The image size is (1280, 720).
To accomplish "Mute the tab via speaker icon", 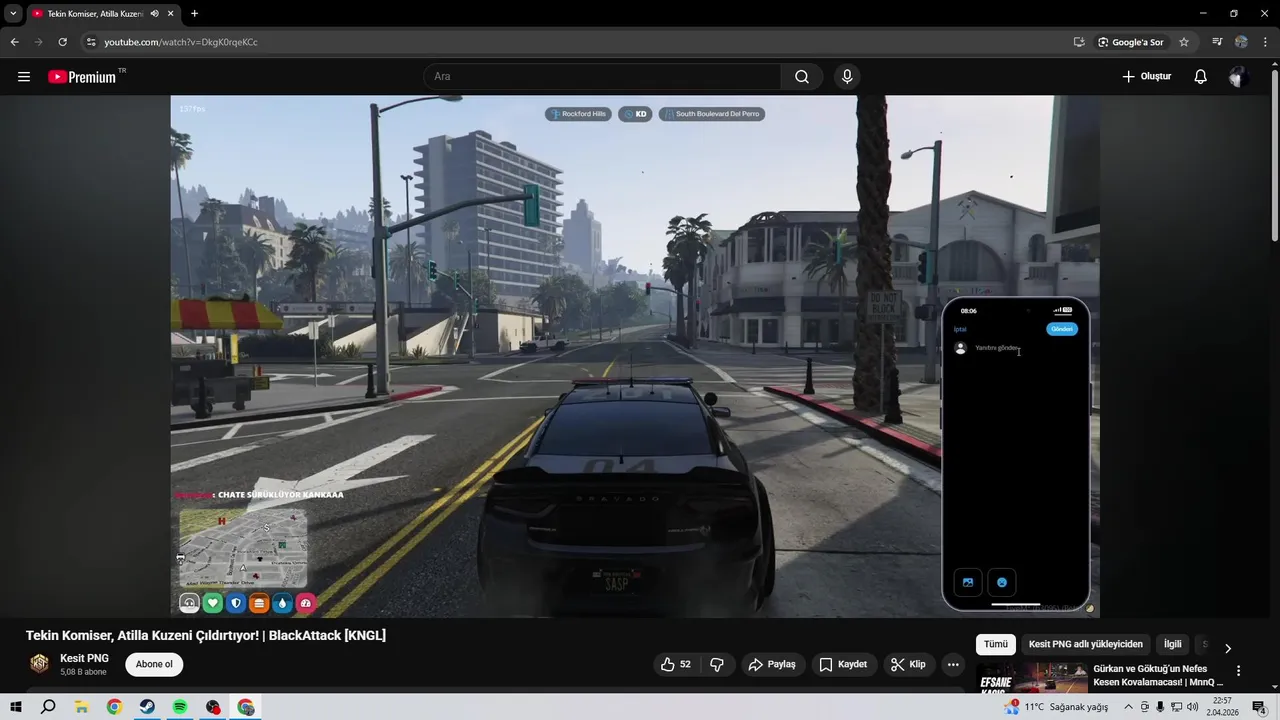I will tap(154, 14).
